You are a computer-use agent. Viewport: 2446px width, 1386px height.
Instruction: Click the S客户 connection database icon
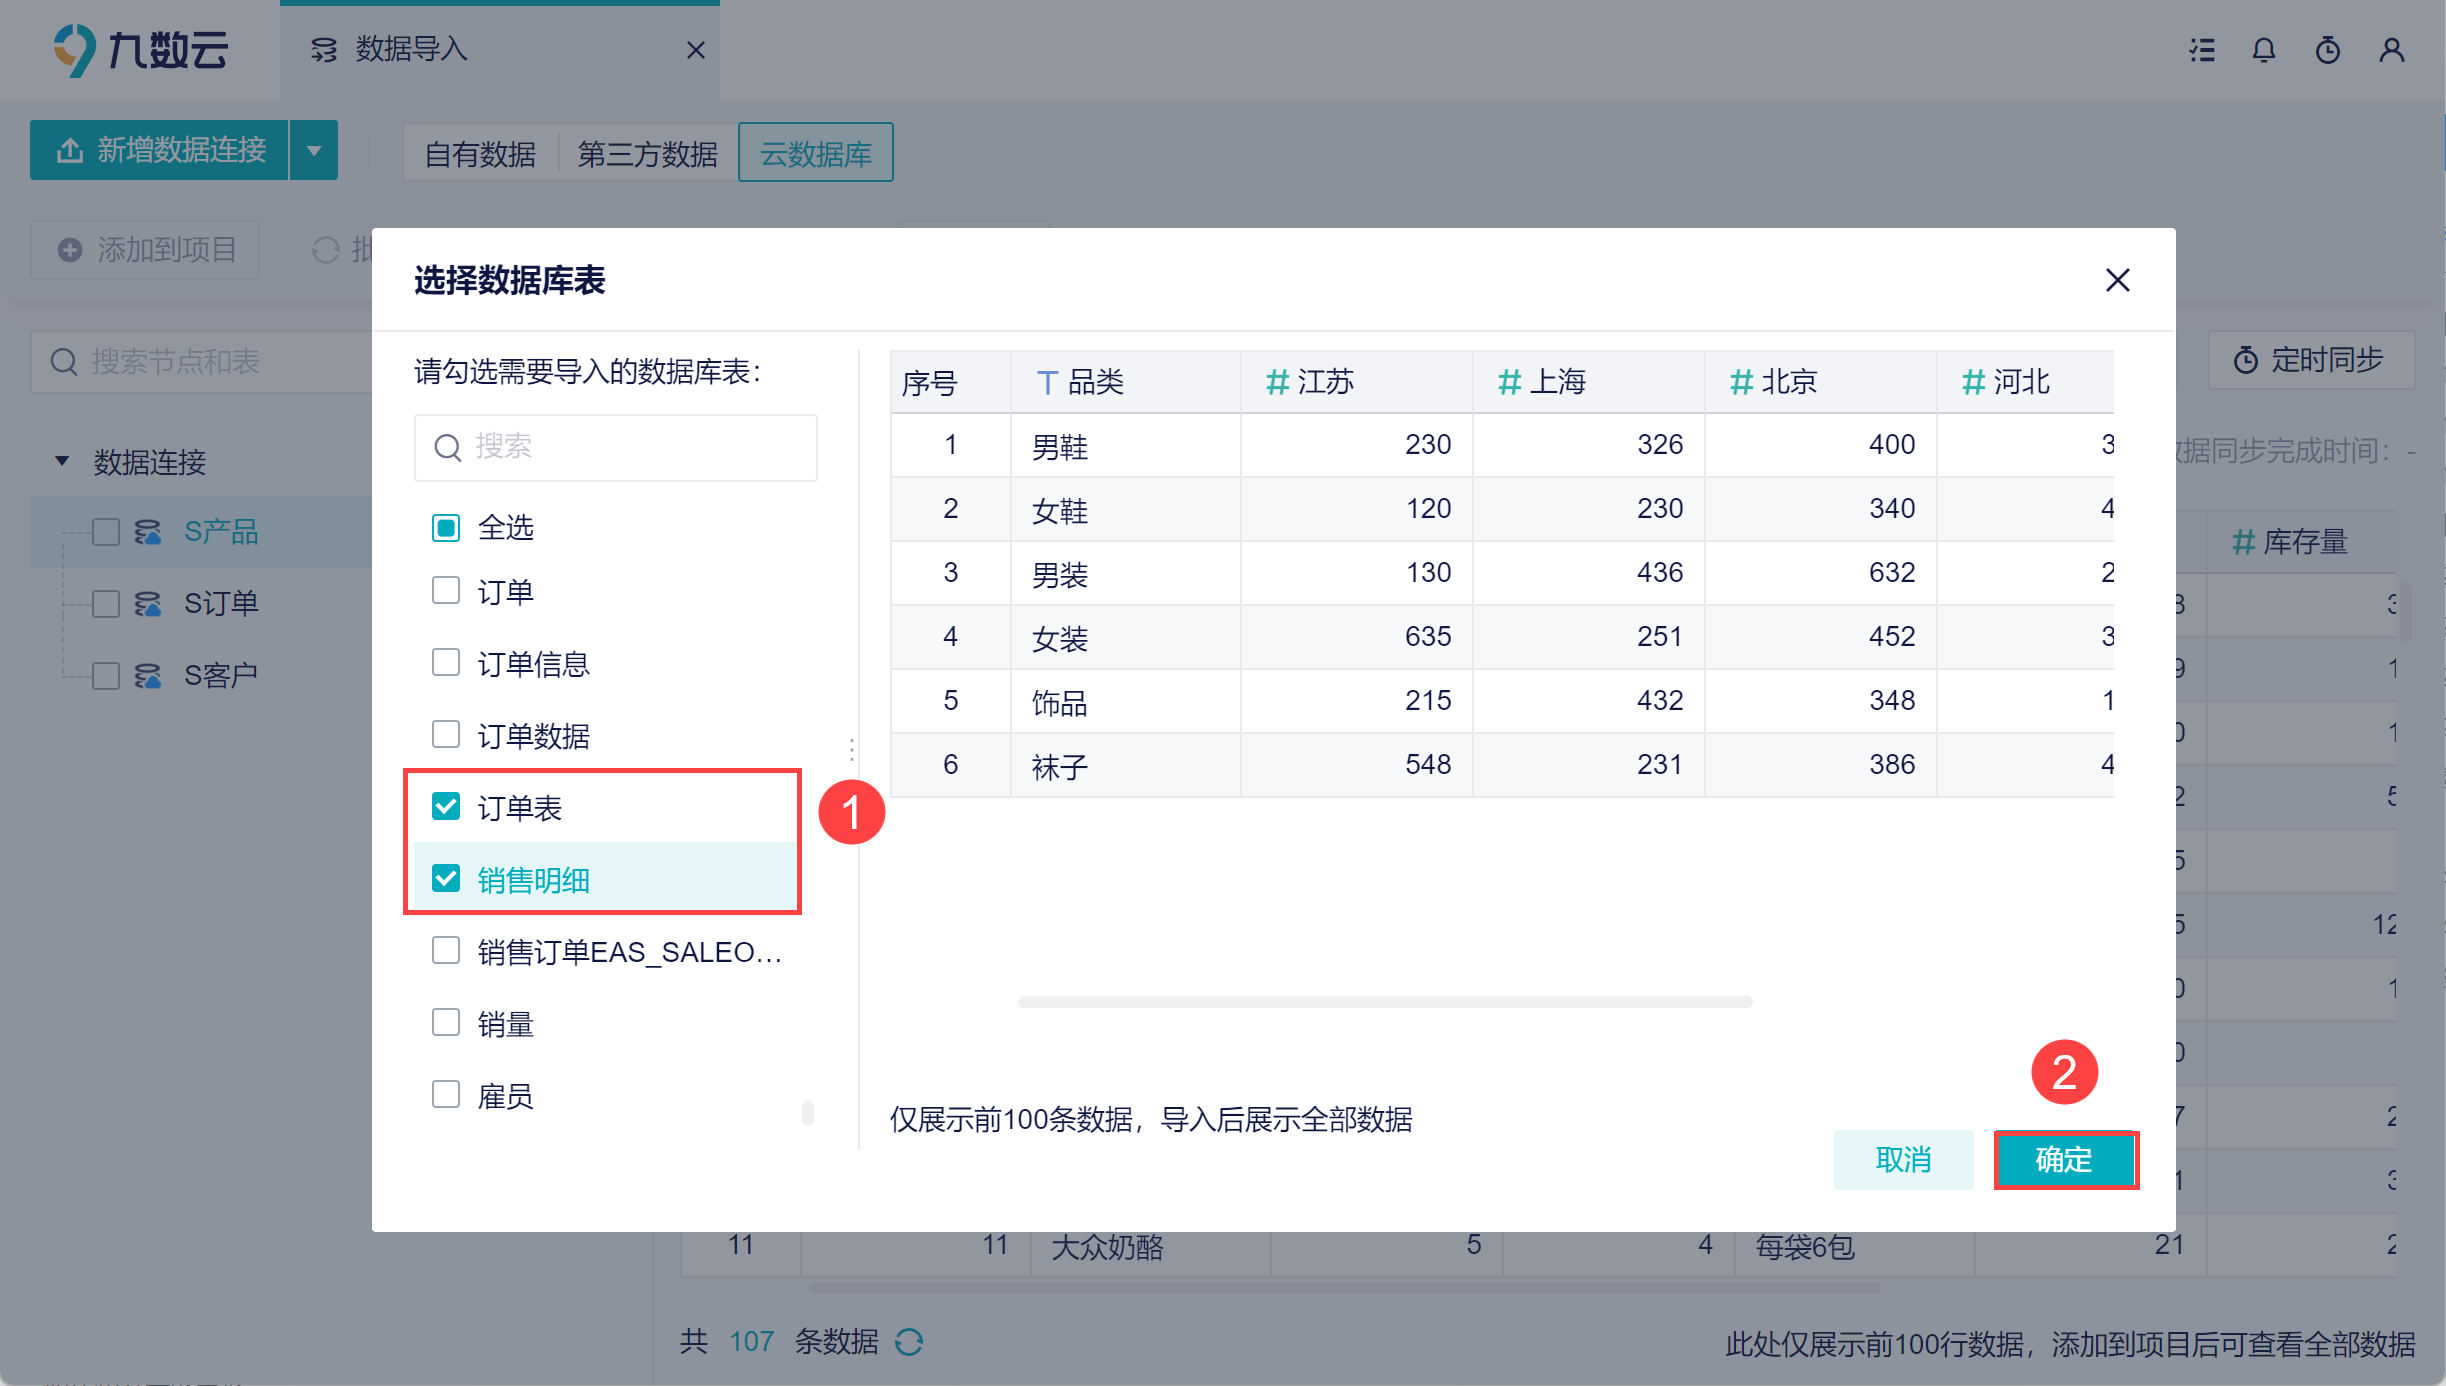click(148, 676)
